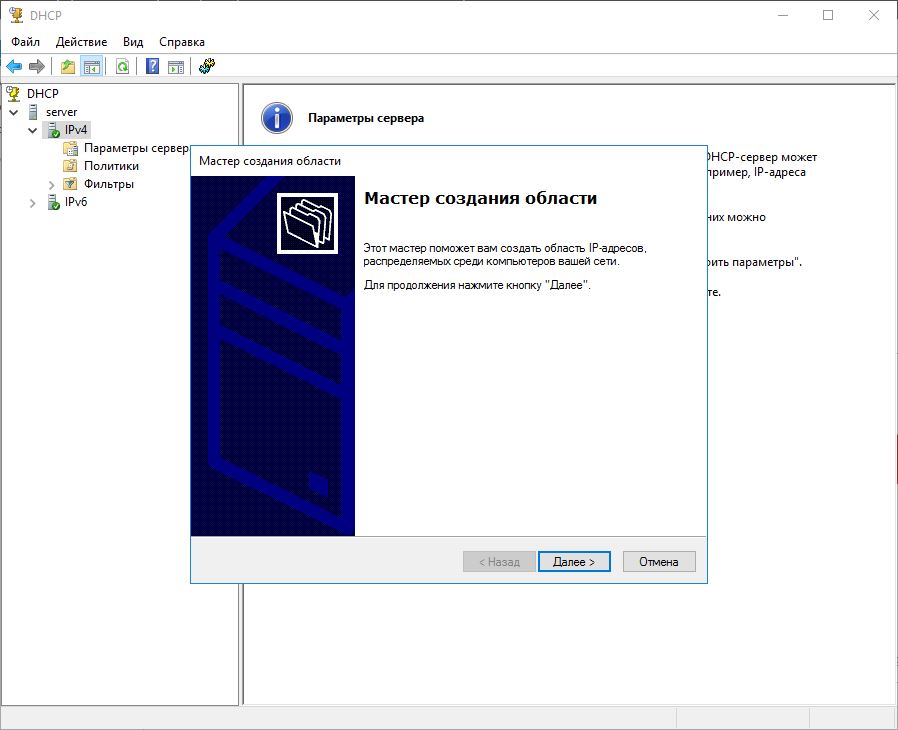Screen dimensions: 898x730
Task: Expand the IPv6 tree node
Action: (32, 202)
